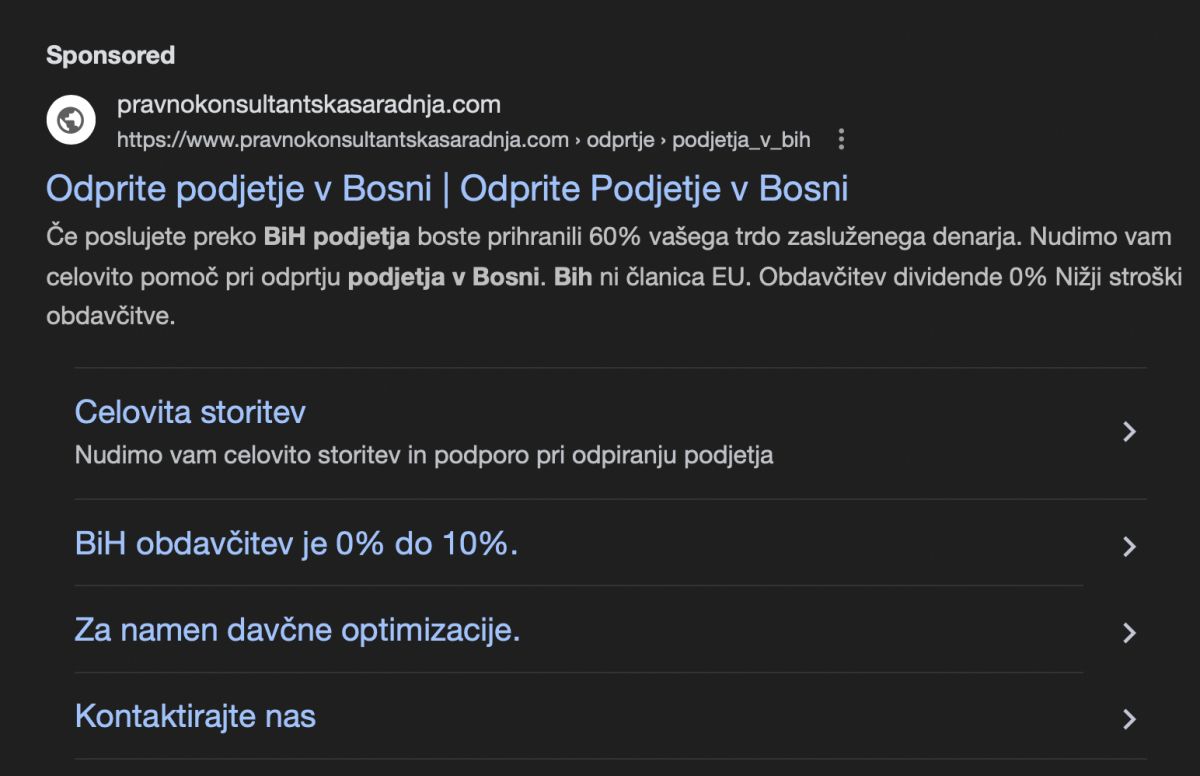Click the Nudimo vam celovito storitev subtitle

tap(424, 456)
